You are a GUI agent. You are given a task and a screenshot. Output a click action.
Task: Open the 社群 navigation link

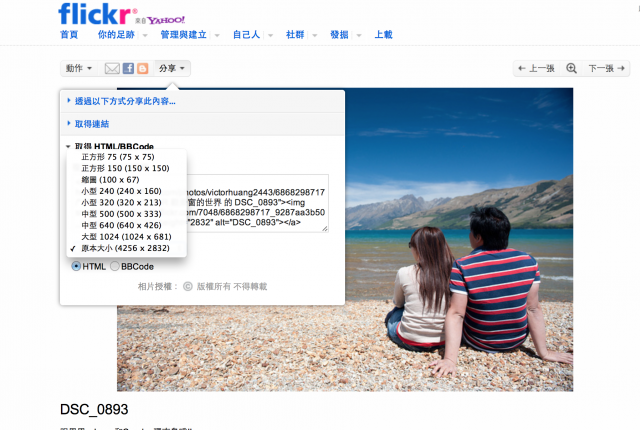pyautogui.click(x=295, y=35)
